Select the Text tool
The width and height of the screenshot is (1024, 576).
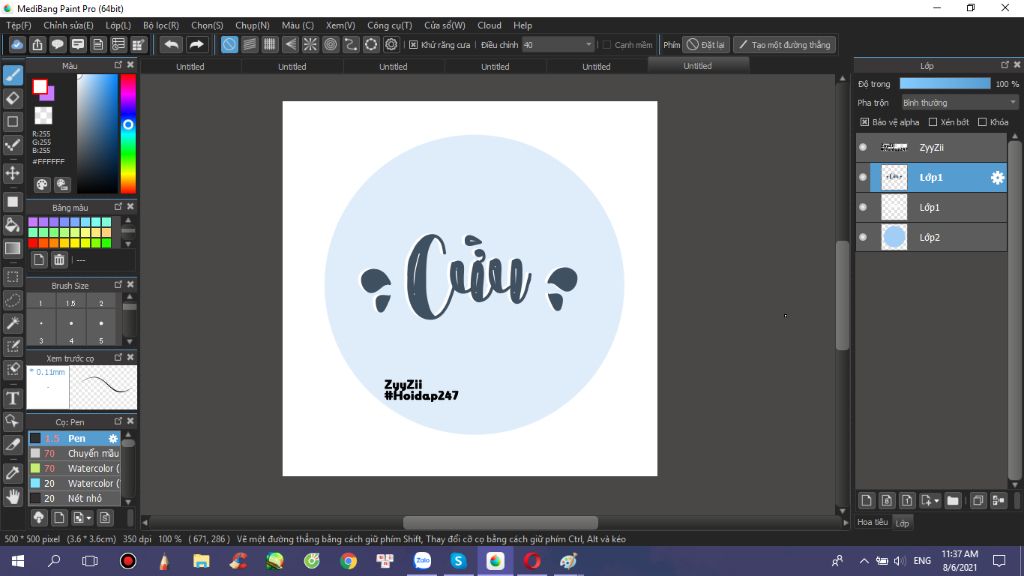click(12, 398)
